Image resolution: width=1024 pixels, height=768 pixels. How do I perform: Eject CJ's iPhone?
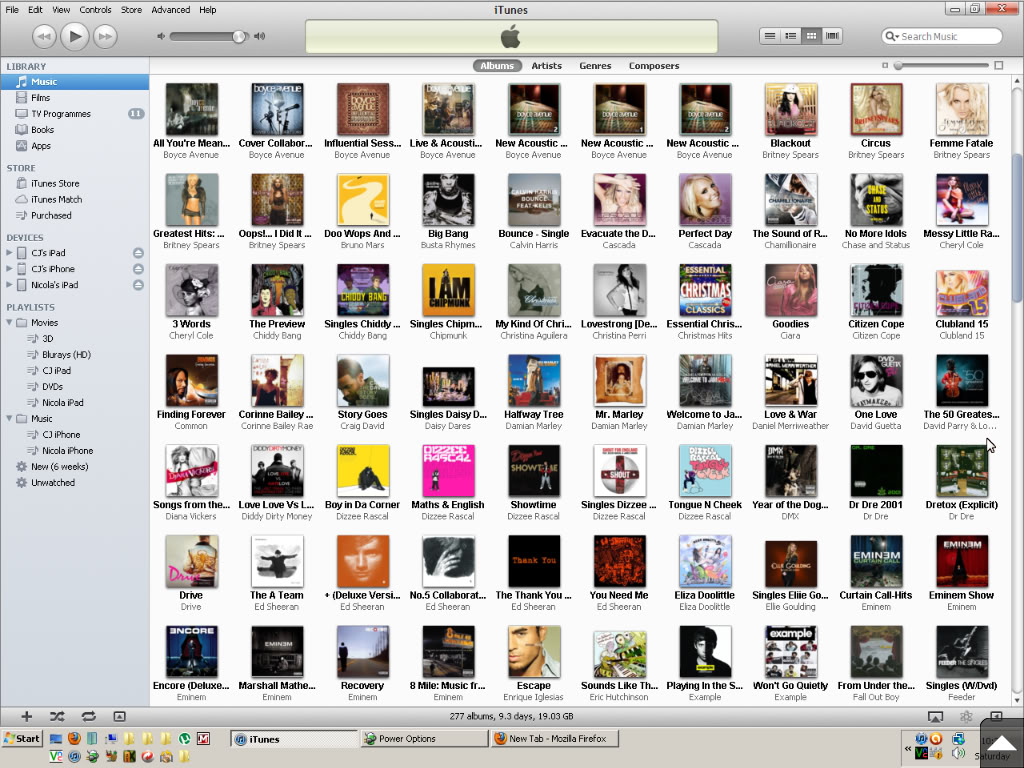[138, 269]
